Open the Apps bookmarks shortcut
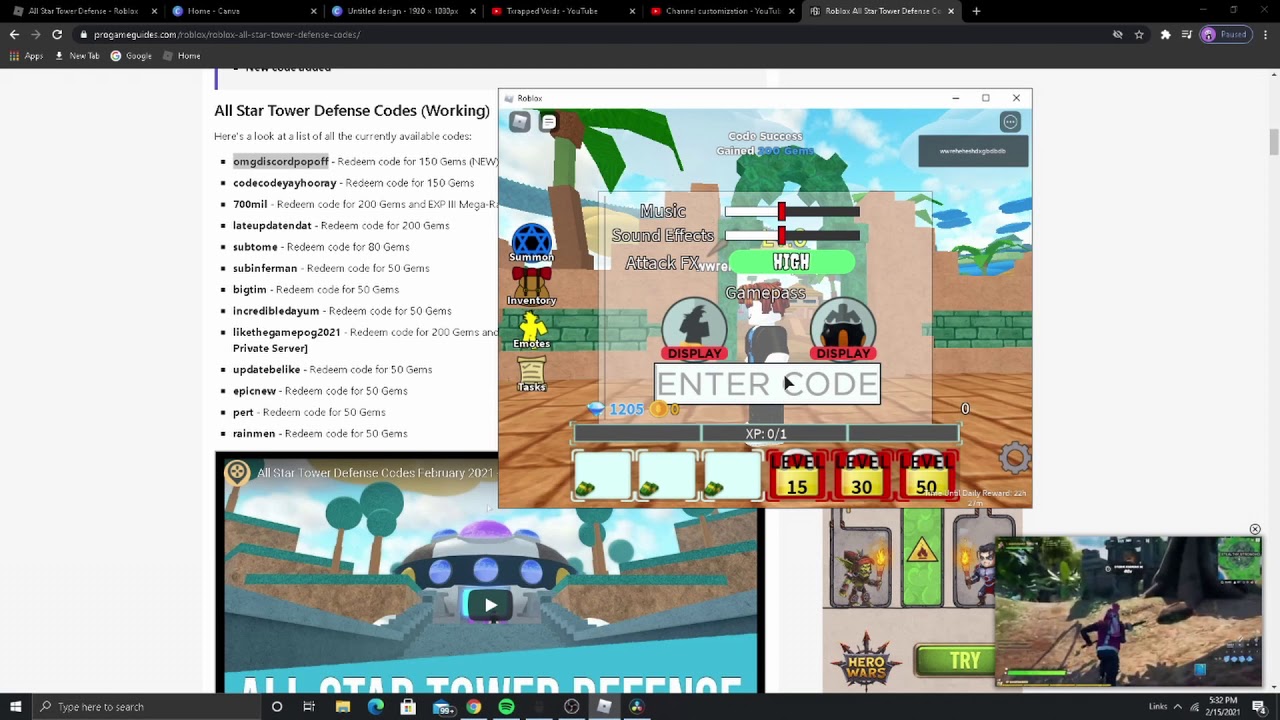The width and height of the screenshot is (1280, 720). [x=26, y=56]
